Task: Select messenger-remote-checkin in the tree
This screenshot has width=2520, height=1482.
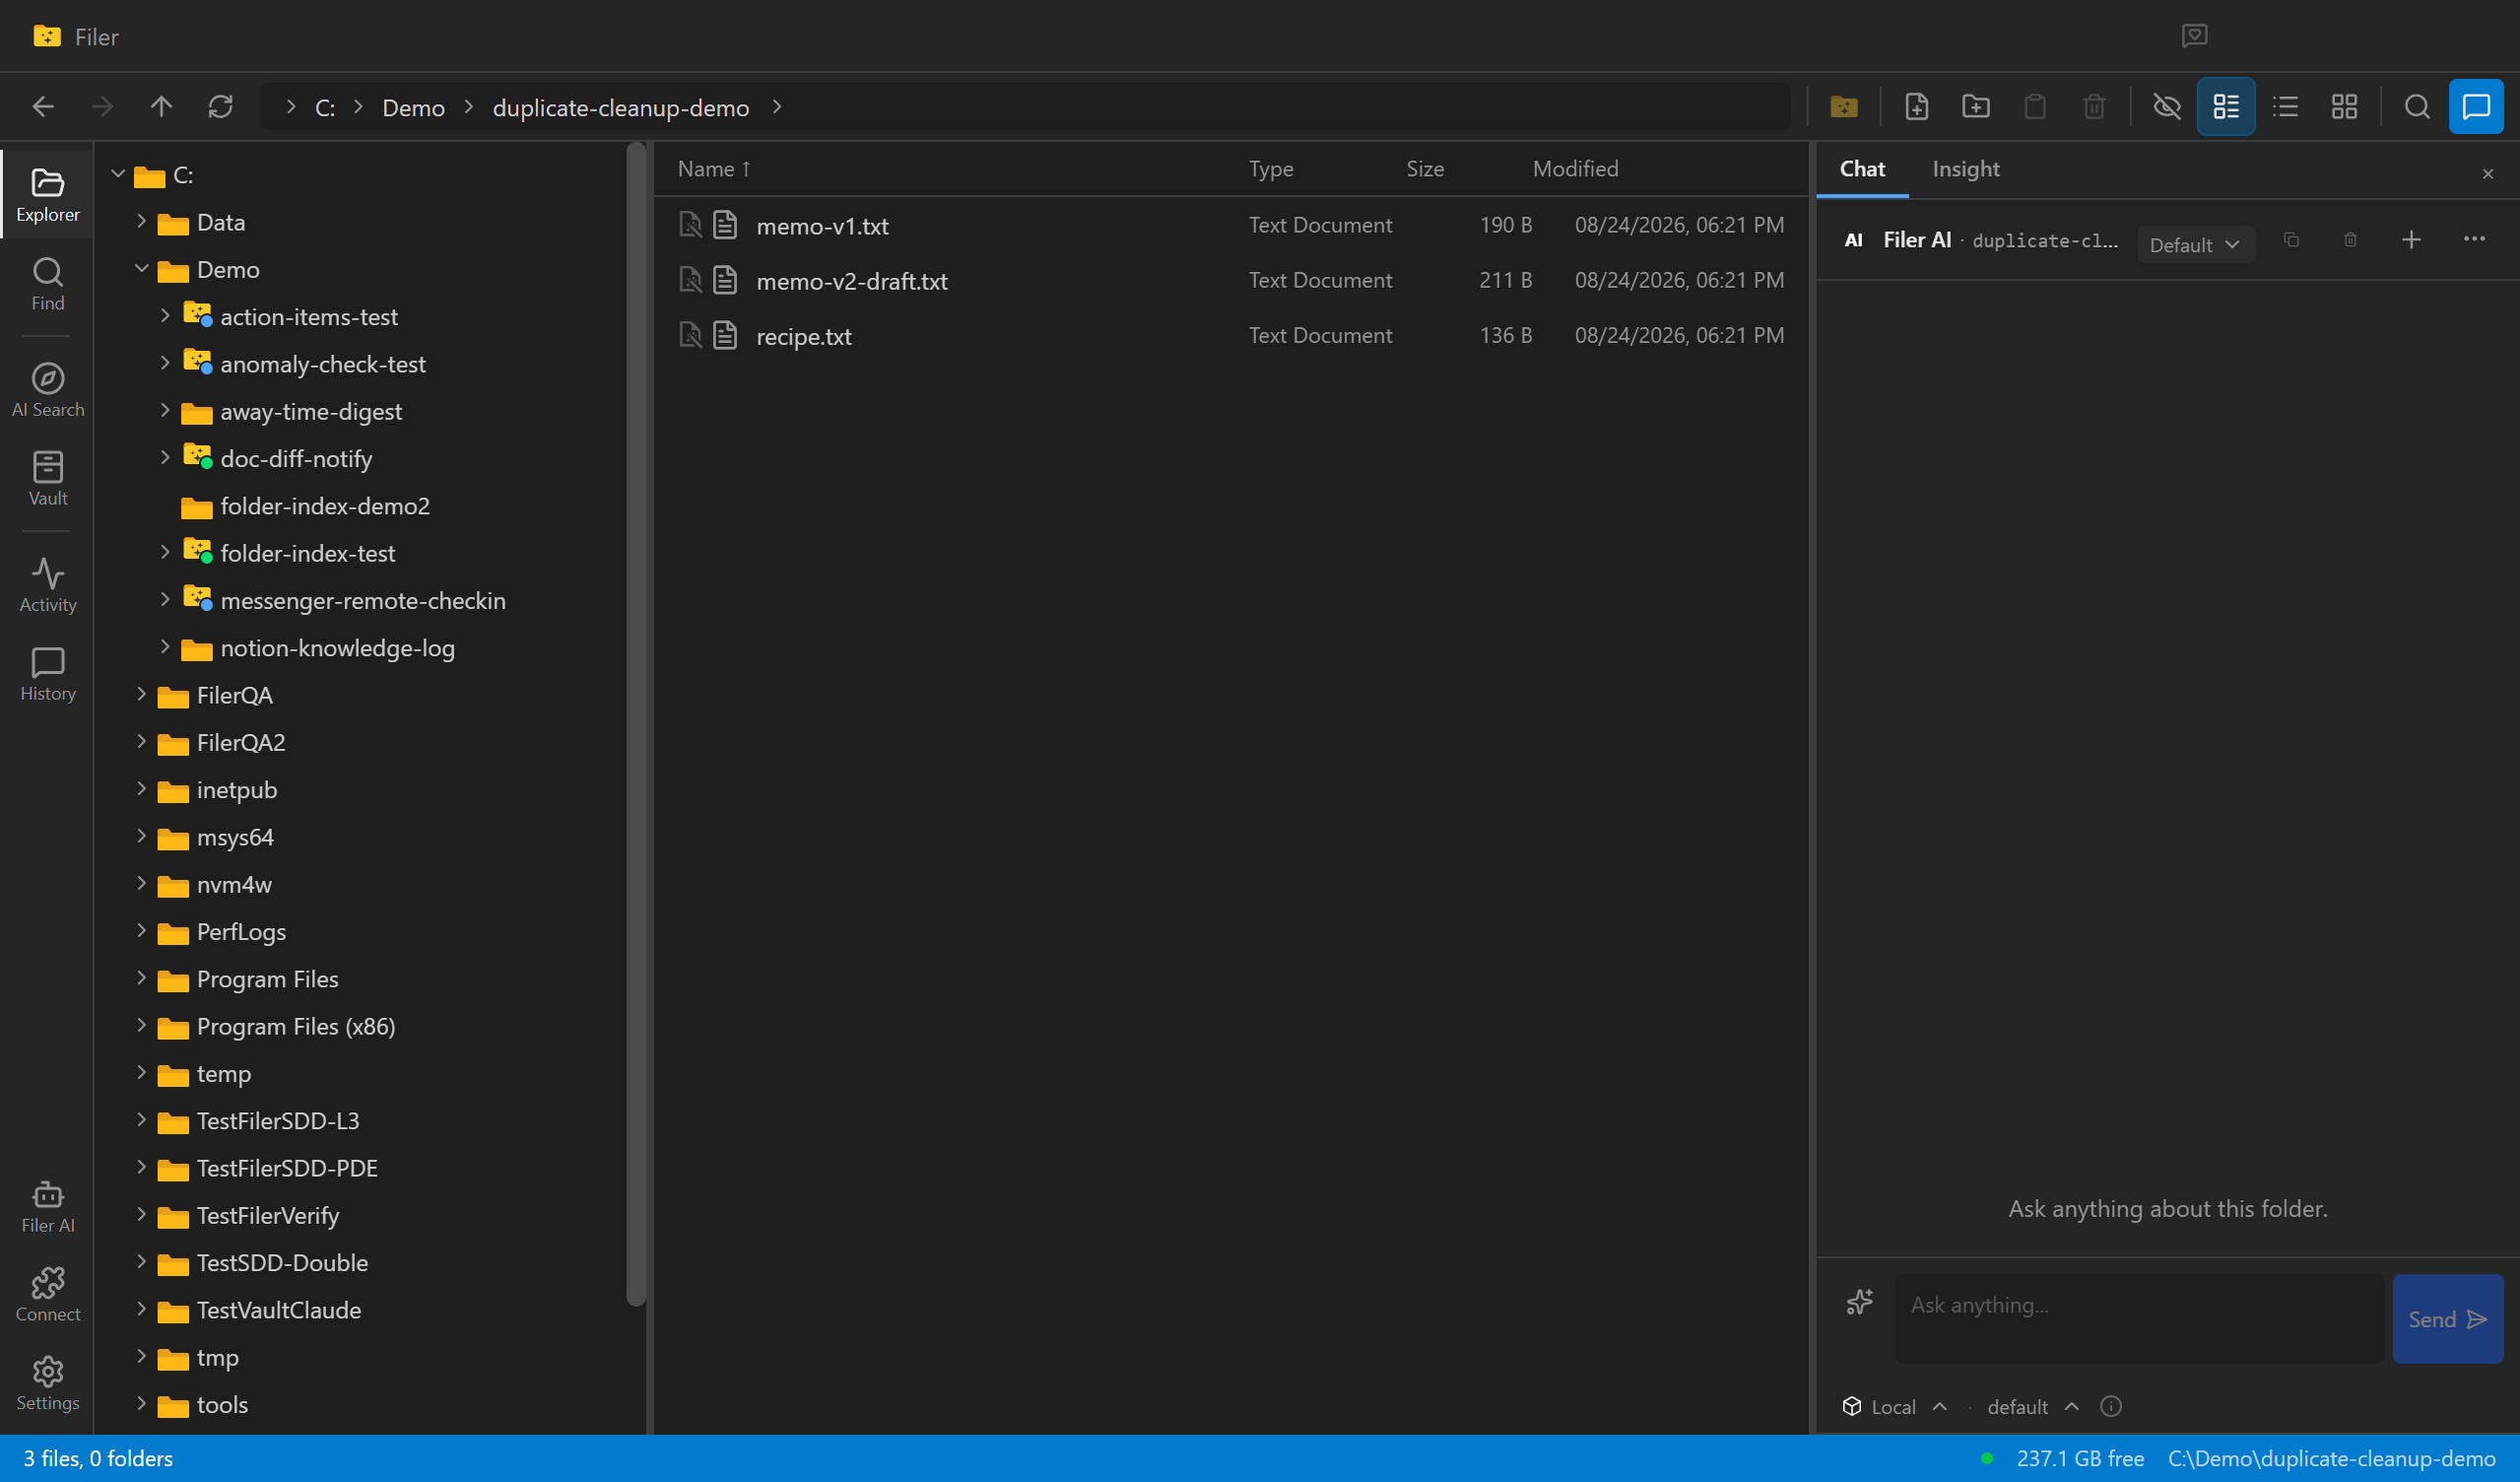Action: click(363, 600)
